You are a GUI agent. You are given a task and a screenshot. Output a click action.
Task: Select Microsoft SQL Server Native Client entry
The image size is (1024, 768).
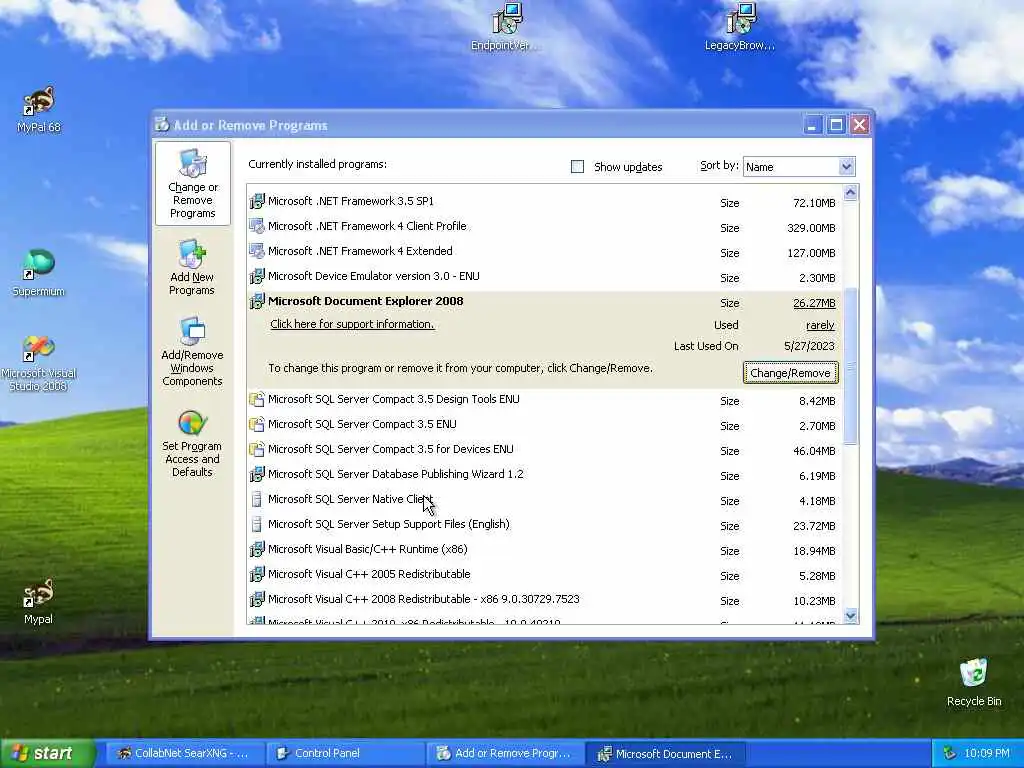point(544,499)
